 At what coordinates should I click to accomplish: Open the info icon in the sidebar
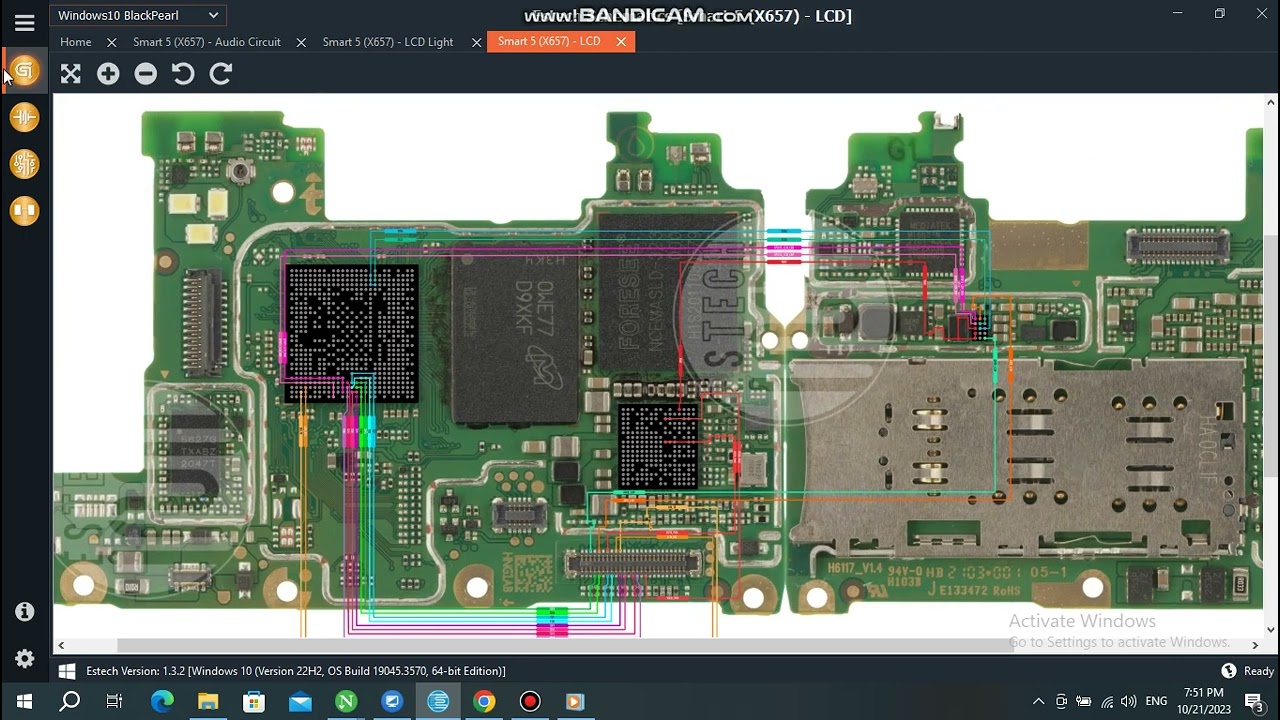[x=24, y=611]
